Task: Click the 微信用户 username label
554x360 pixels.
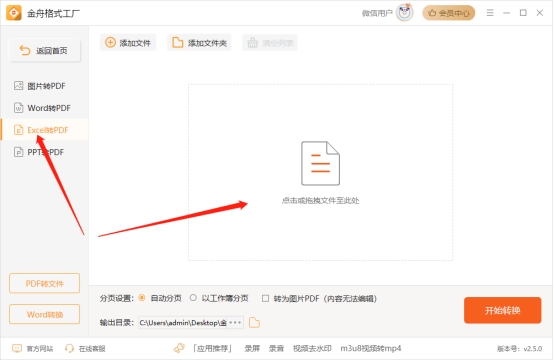Action: coord(377,13)
